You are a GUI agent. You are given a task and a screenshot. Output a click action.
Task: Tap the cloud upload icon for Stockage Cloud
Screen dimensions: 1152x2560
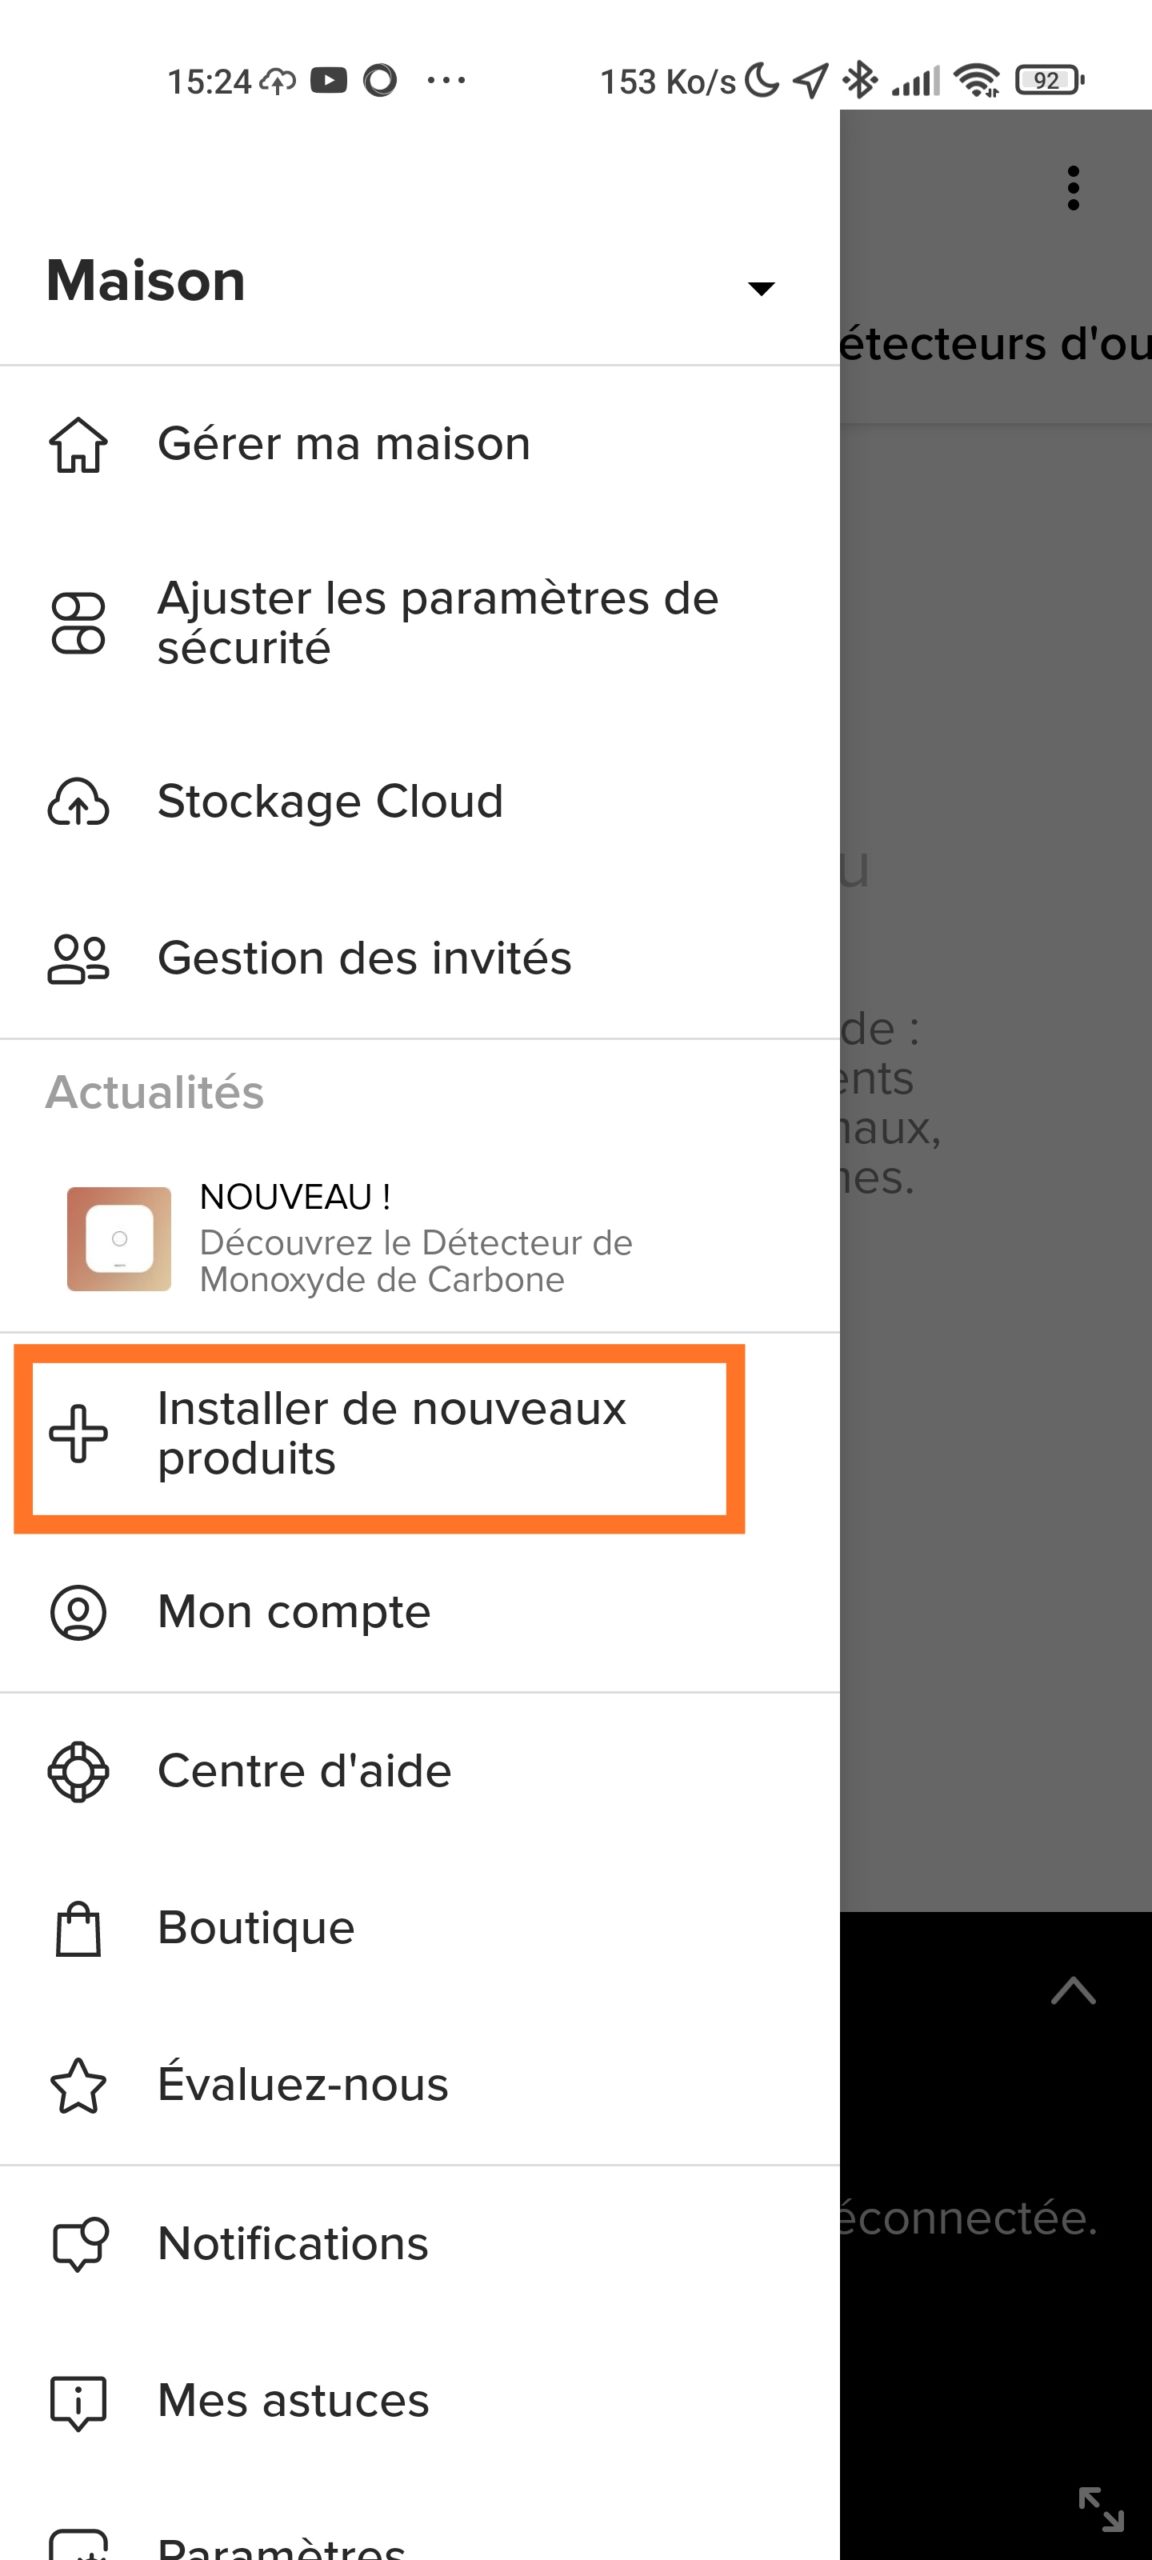[78, 802]
